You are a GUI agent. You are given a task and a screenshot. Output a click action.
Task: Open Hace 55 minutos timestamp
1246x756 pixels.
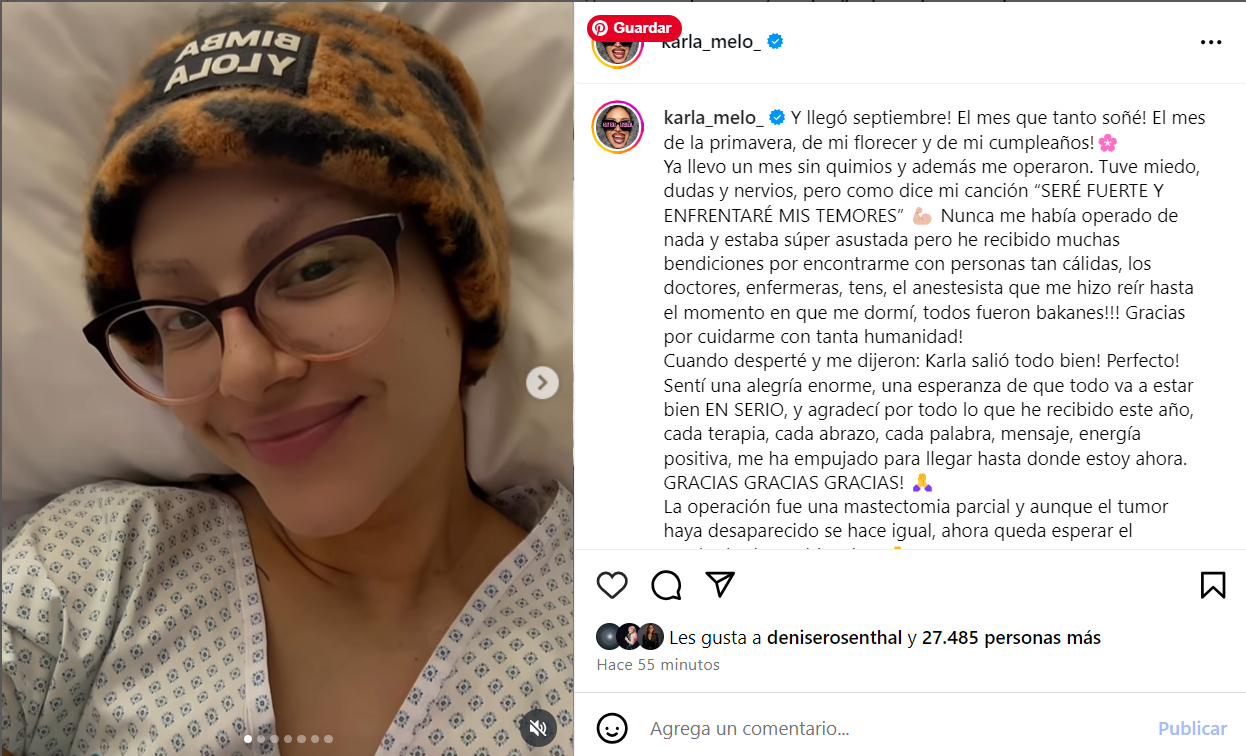point(658,664)
